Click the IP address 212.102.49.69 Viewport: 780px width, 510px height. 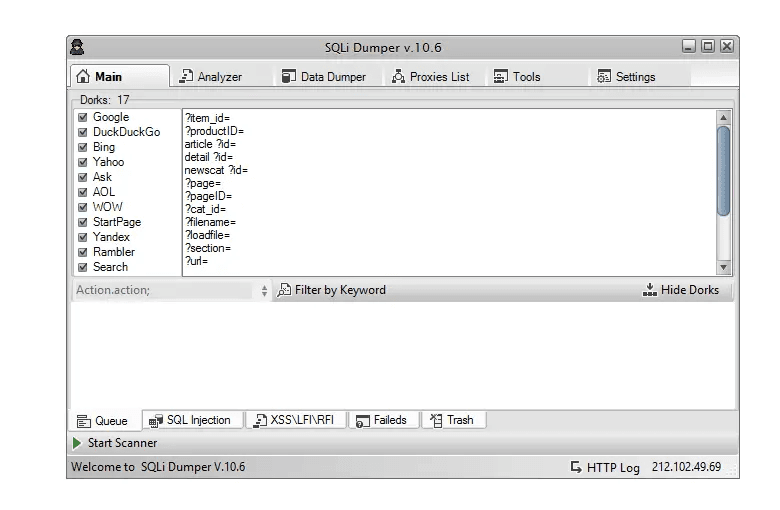pyautogui.click(x=686, y=467)
